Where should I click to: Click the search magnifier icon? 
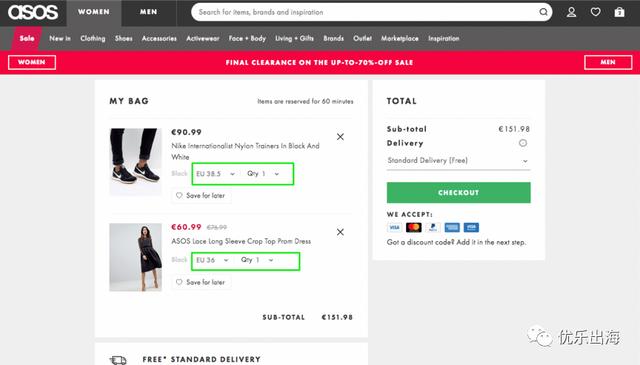[543, 12]
